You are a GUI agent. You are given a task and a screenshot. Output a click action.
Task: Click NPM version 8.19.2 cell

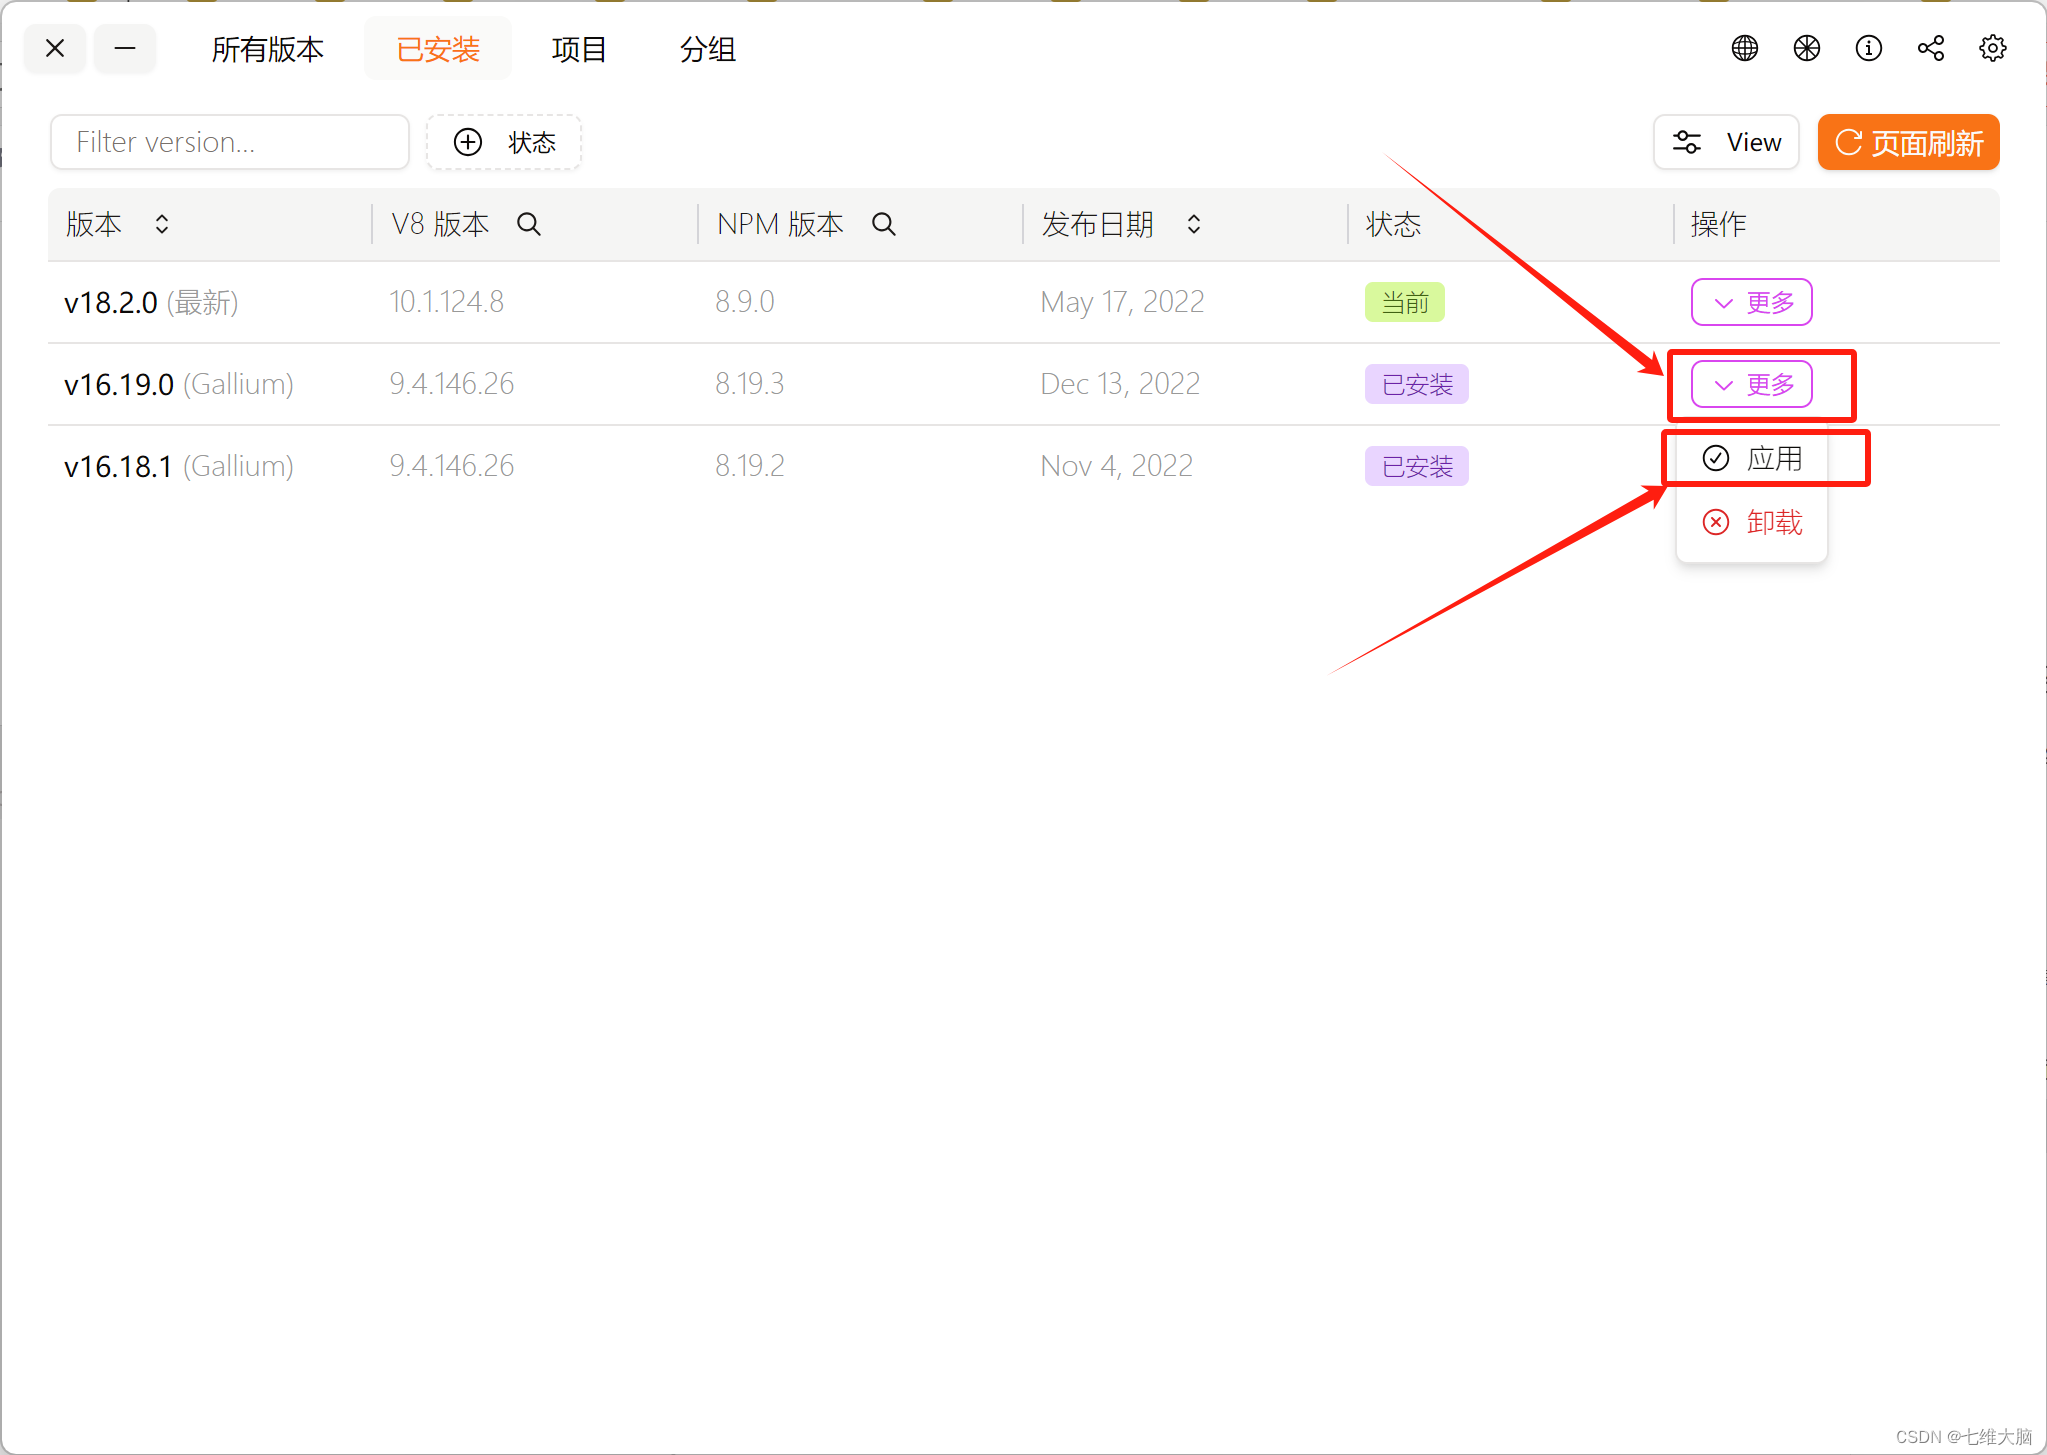coord(749,466)
